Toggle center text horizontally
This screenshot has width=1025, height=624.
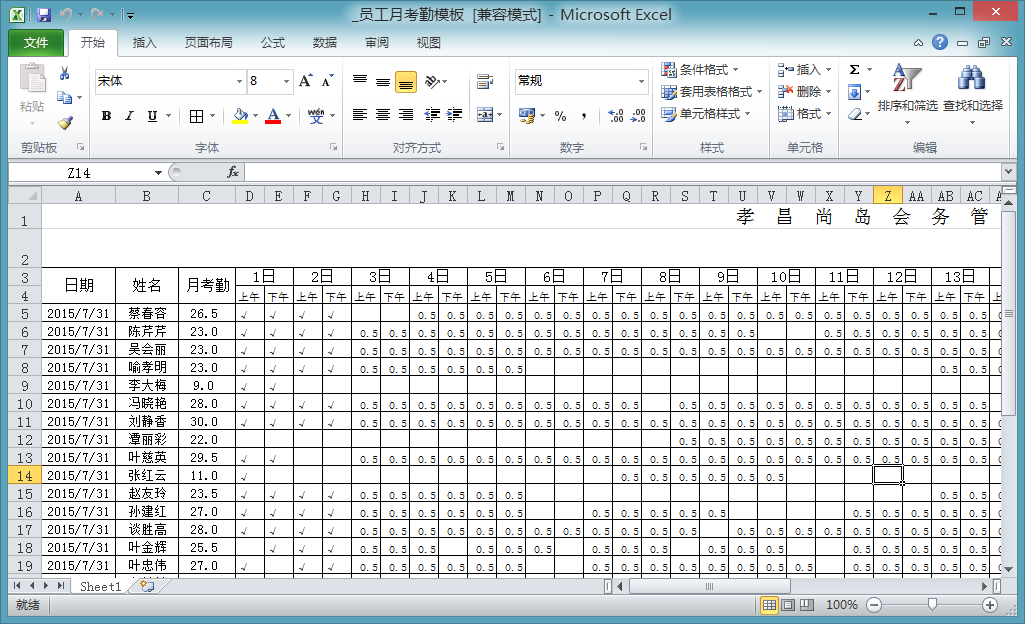click(382, 114)
